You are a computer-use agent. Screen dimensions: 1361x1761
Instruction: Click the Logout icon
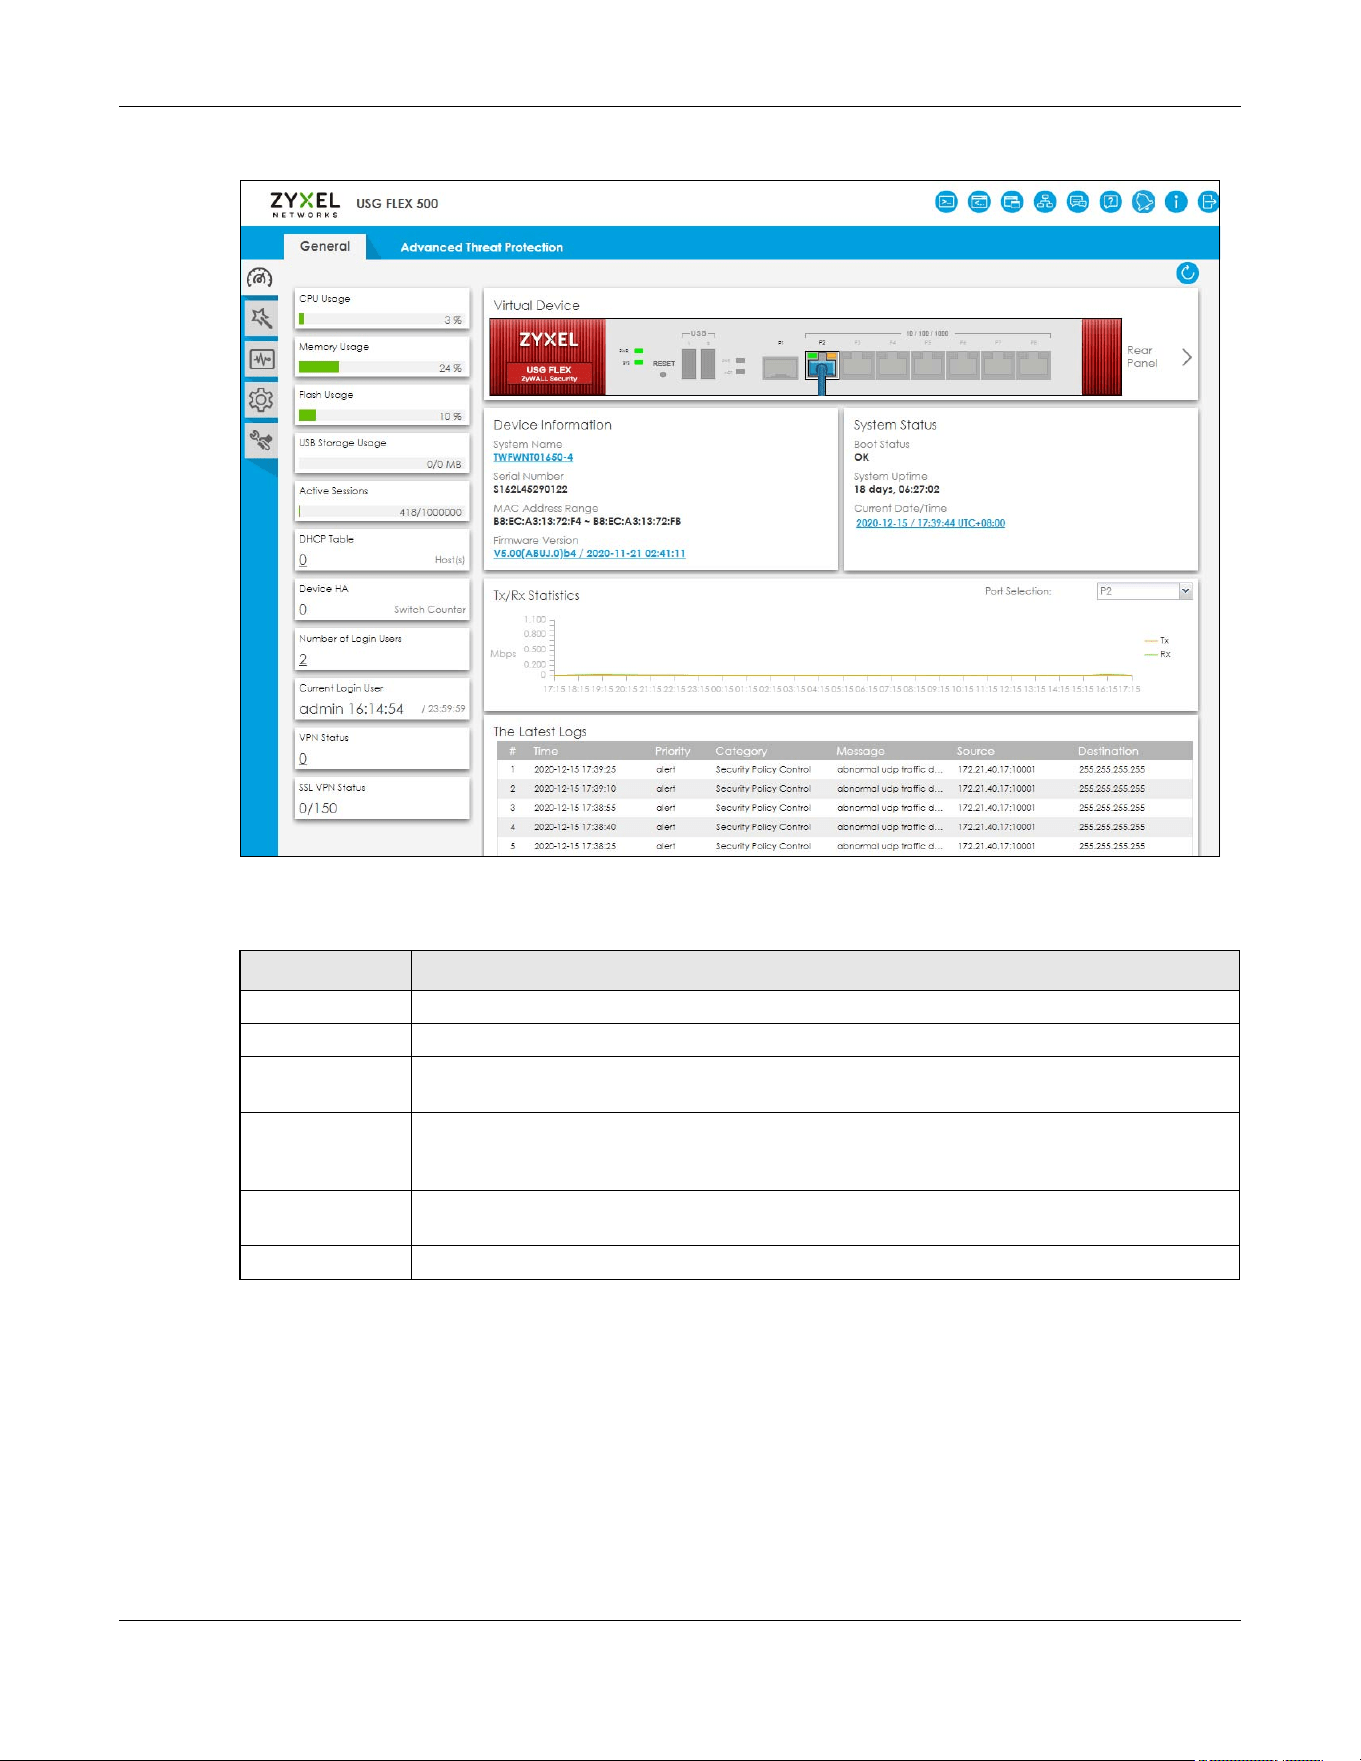tap(1208, 202)
